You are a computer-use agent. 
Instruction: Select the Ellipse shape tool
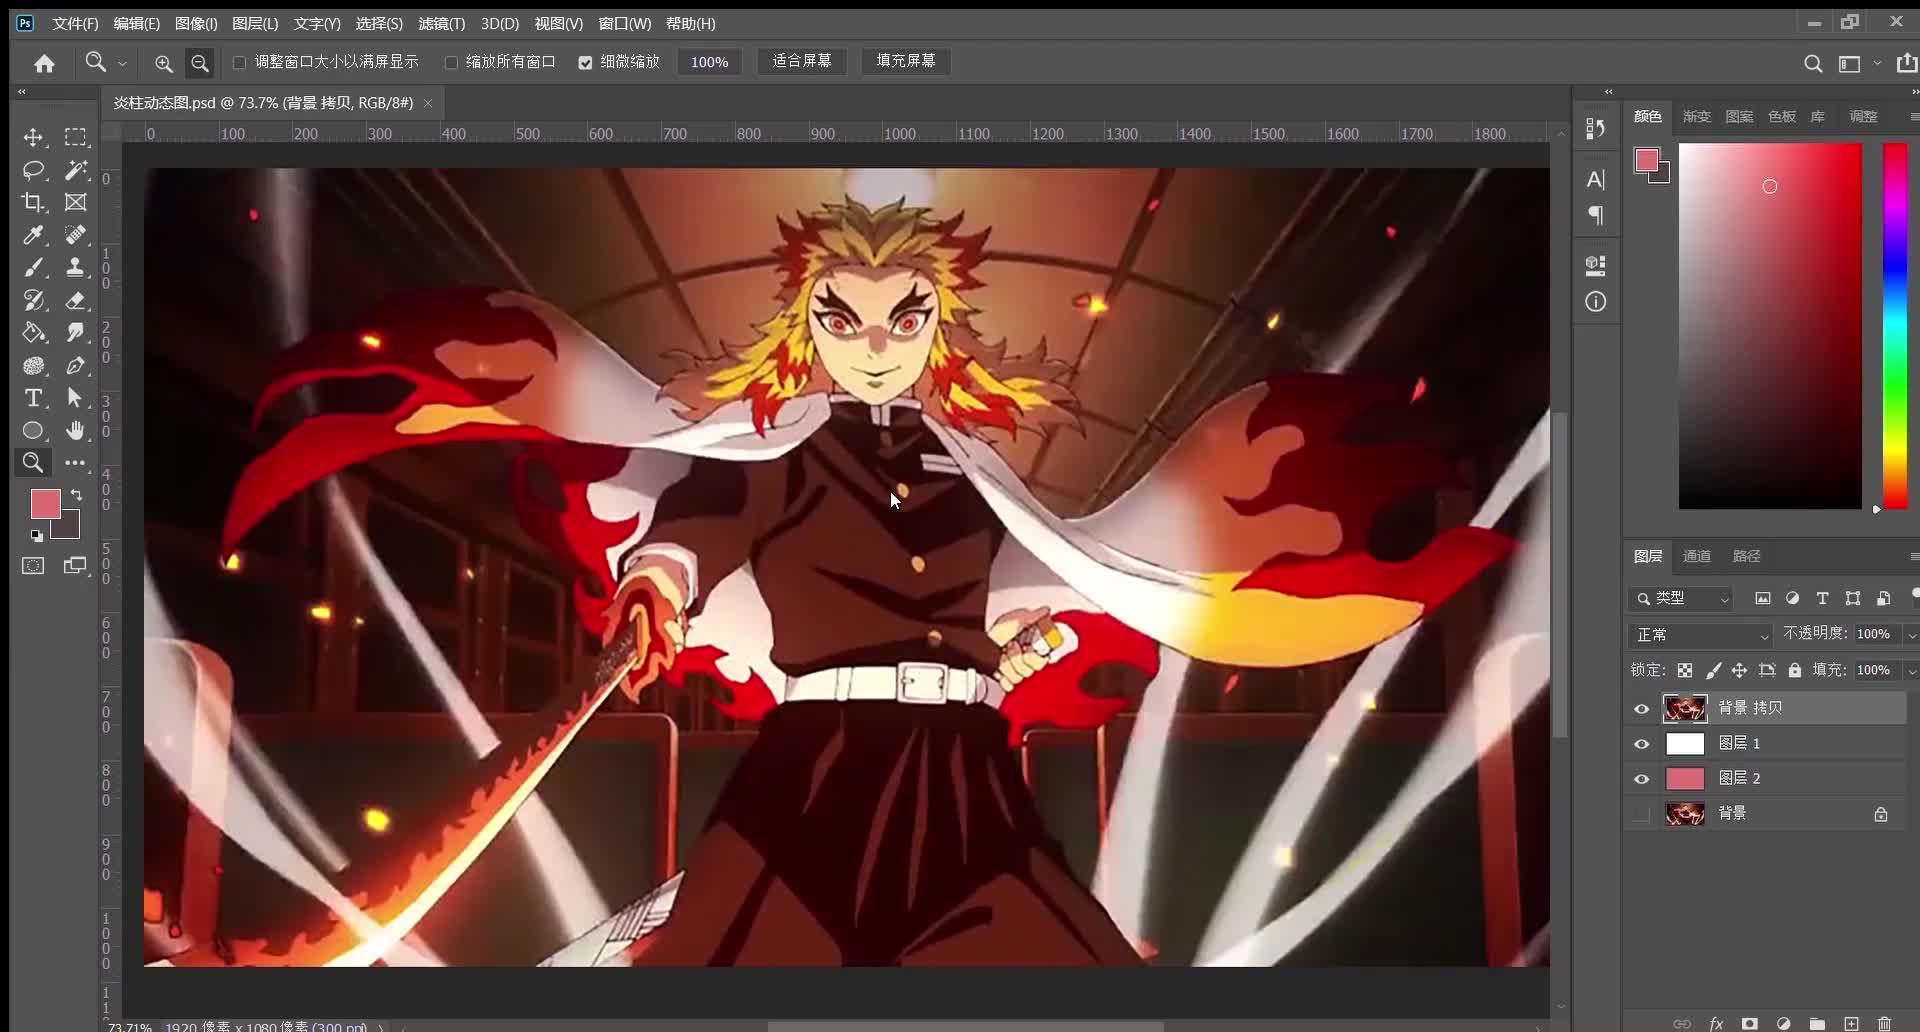click(x=33, y=431)
